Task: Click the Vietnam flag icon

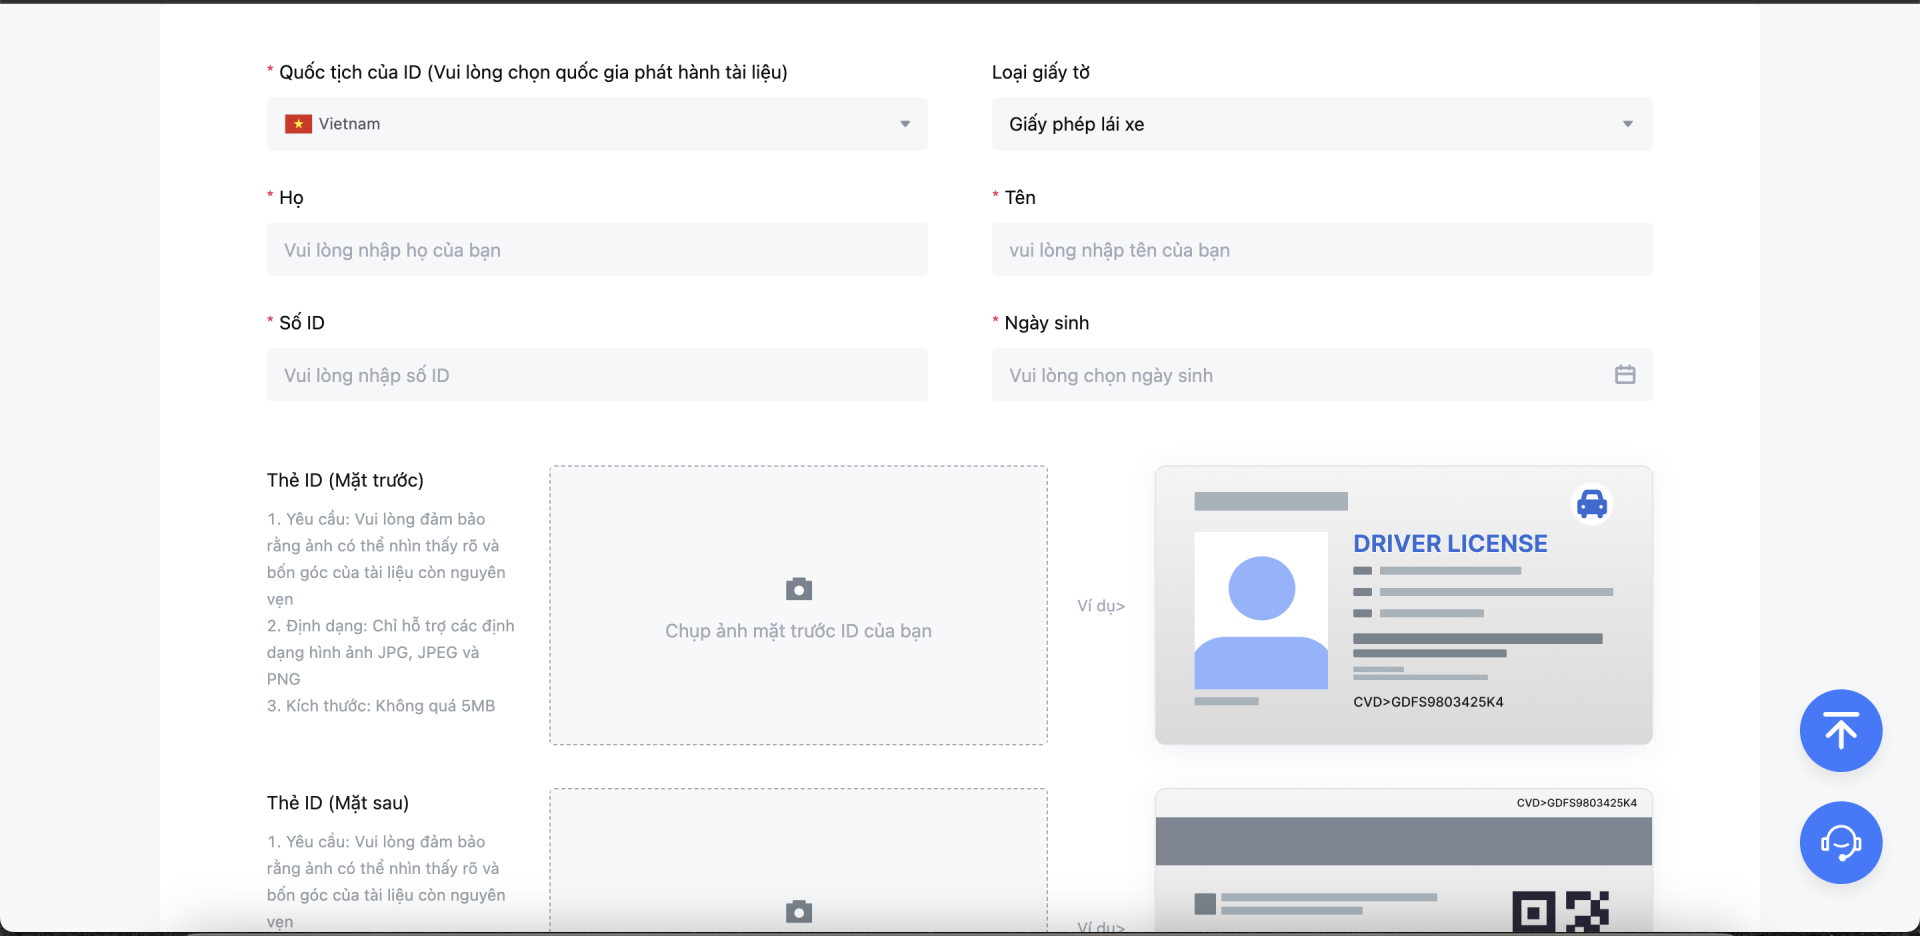Action: click(x=298, y=124)
